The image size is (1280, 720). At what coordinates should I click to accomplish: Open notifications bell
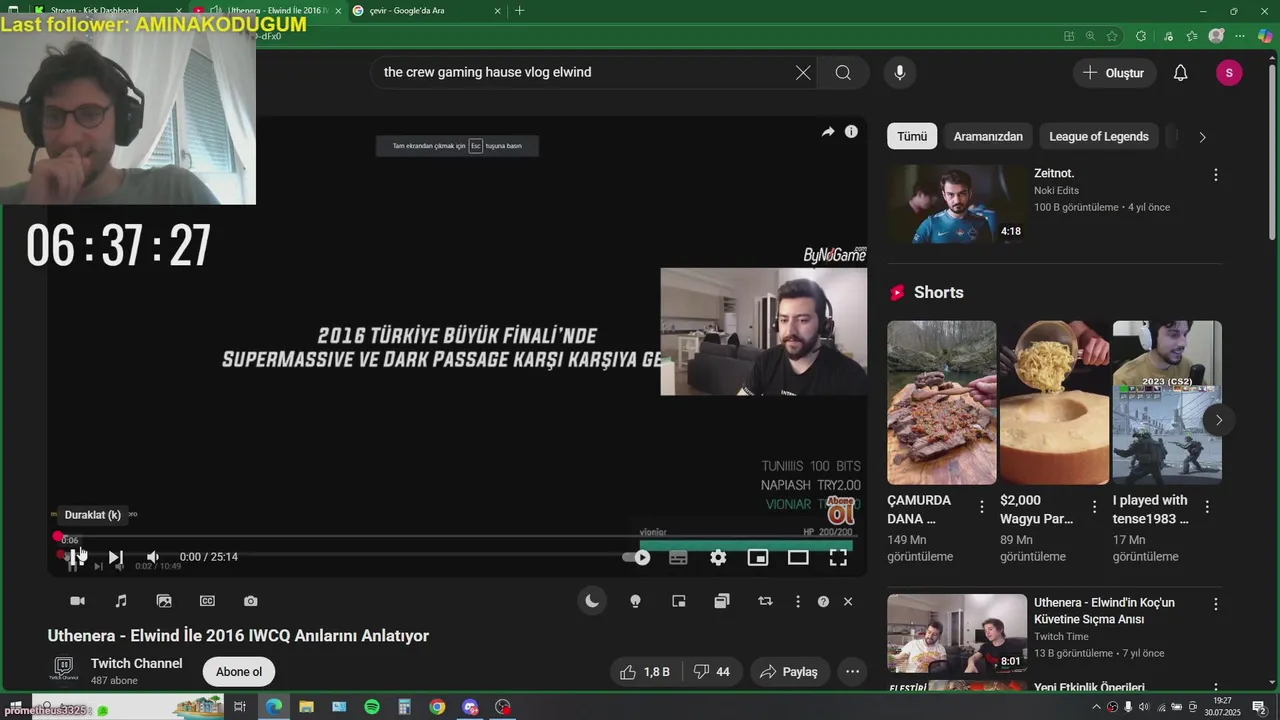click(x=1180, y=73)
